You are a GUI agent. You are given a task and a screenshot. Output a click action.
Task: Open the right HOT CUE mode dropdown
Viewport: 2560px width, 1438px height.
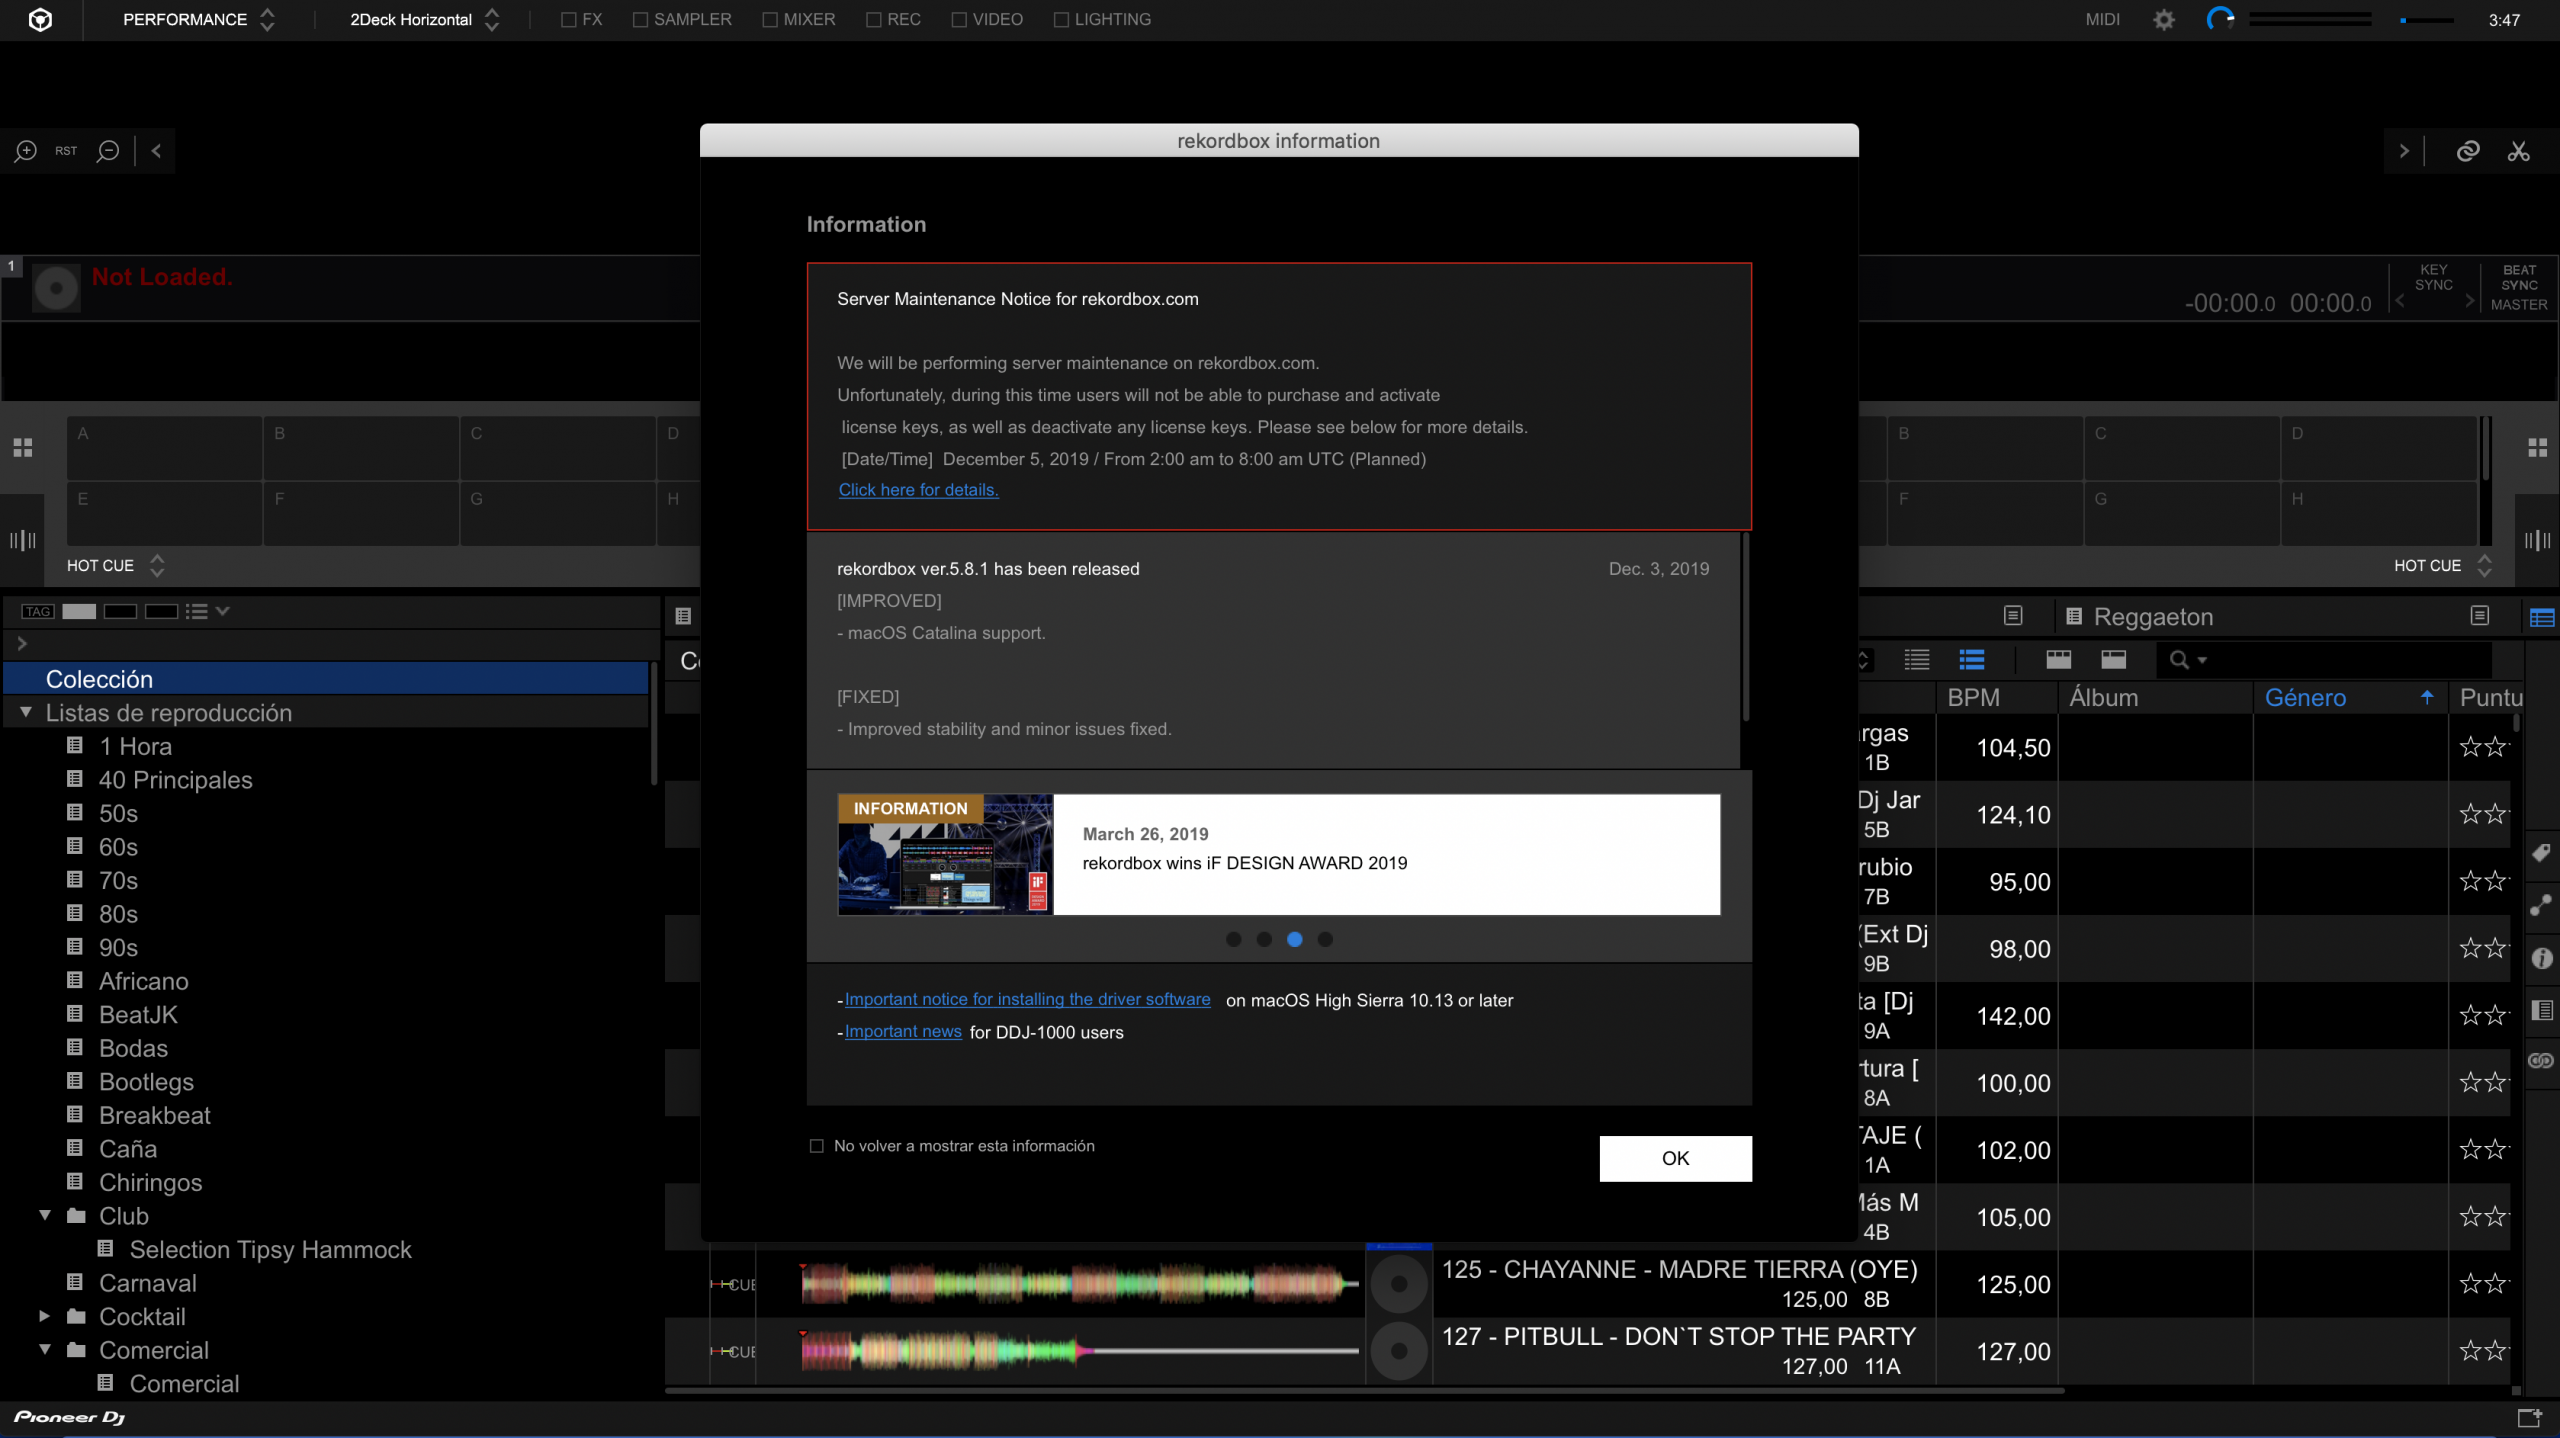pos(2442,565)
